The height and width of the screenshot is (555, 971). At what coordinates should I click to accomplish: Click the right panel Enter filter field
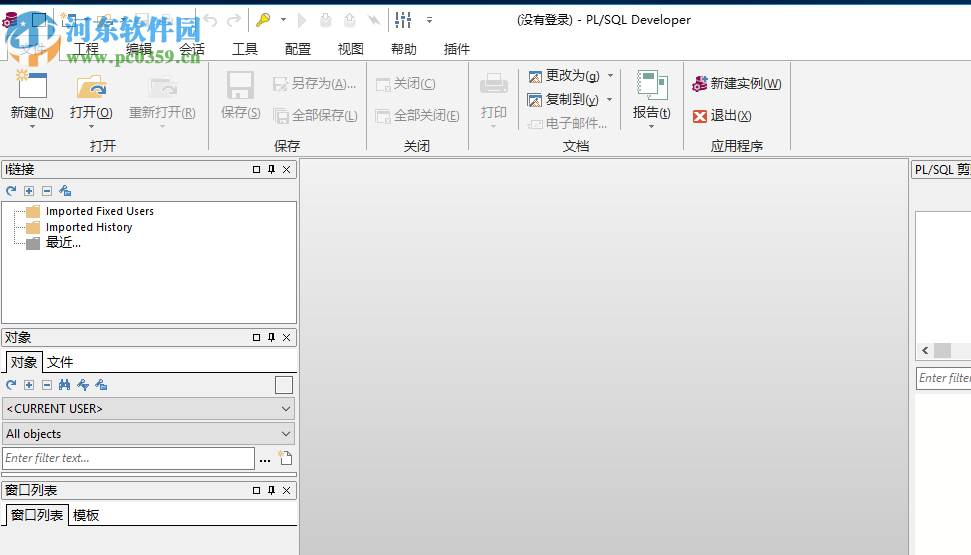point(943,378)
